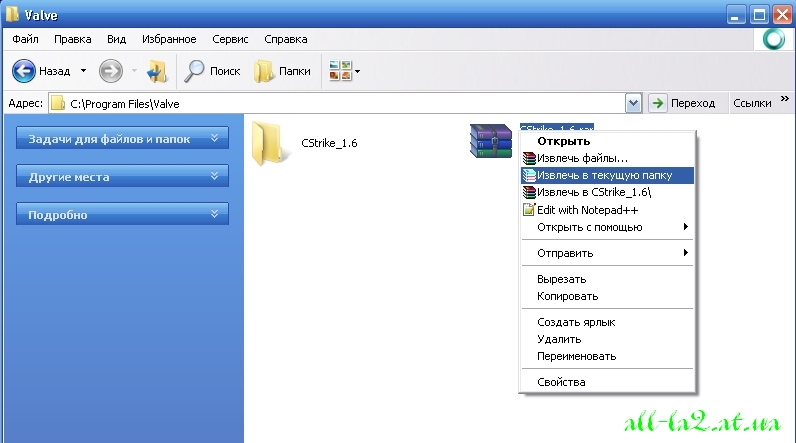Open 'Свойства' from context menu
The image size is (796, 443).
click(x=607, y=382)
